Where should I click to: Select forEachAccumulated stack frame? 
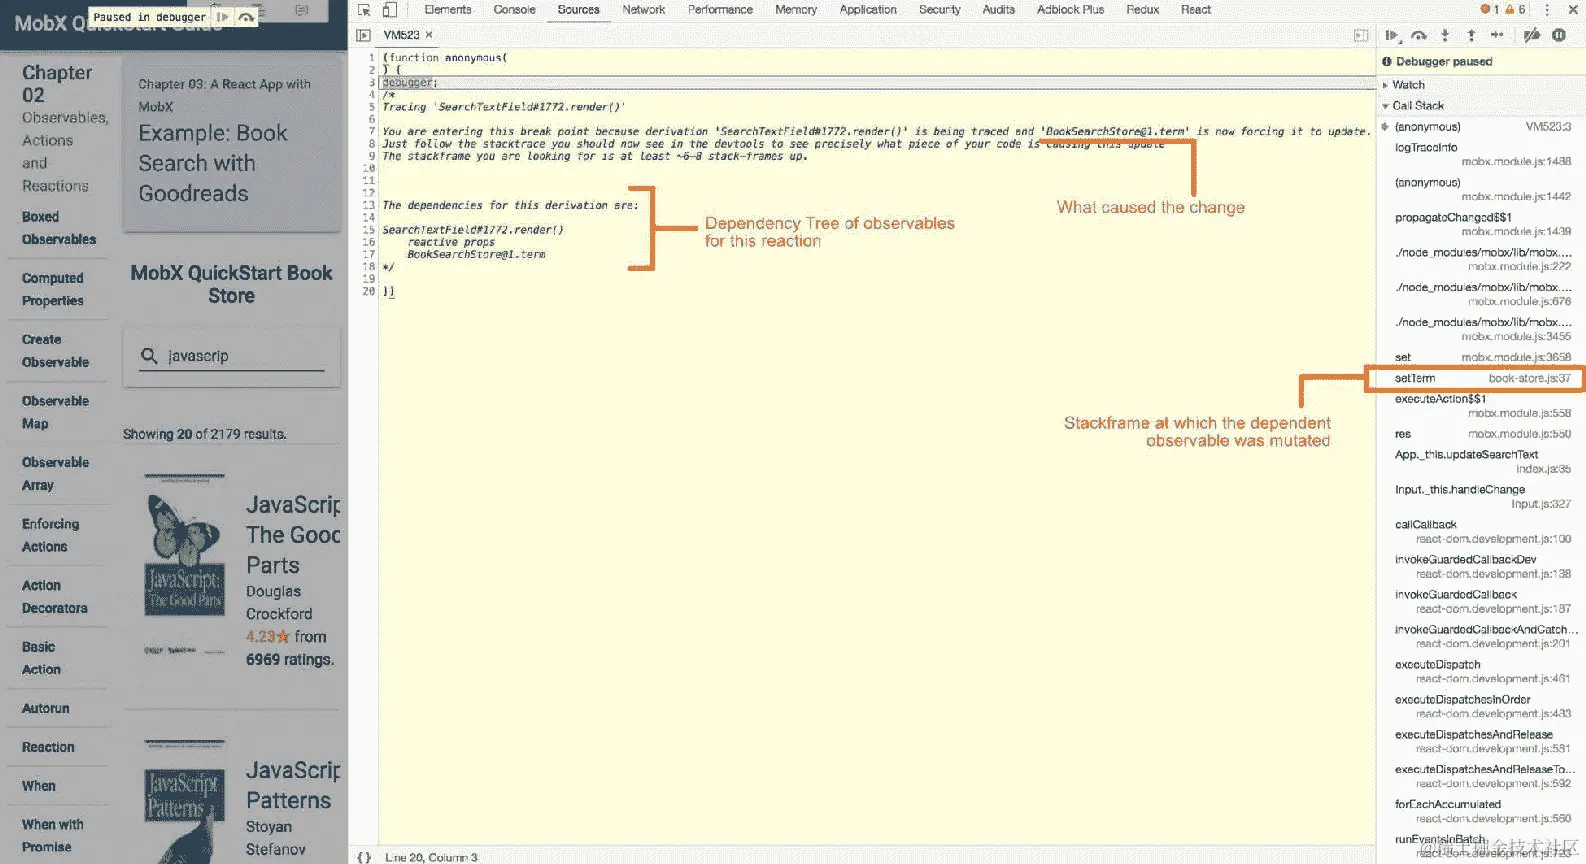1478,812
